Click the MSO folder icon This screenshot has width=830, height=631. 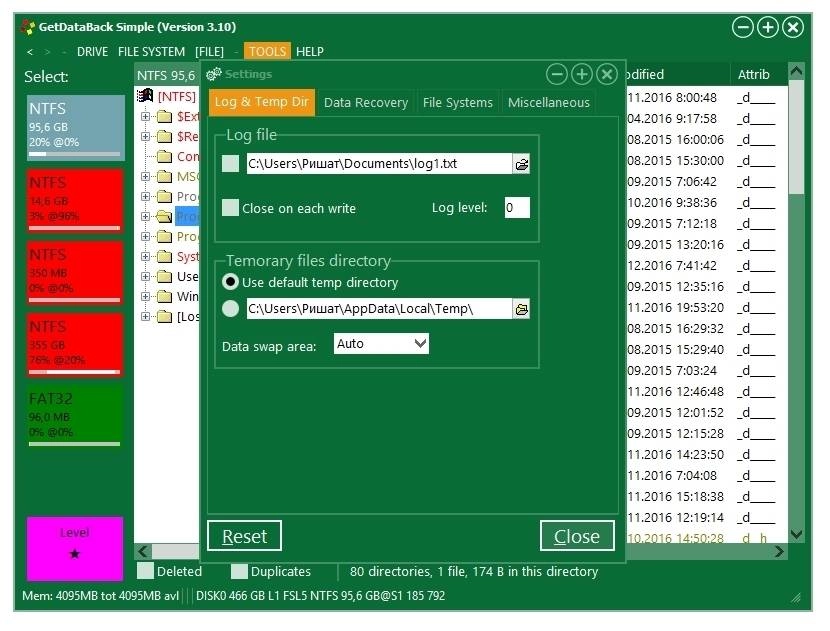click(x=165, y=176)
